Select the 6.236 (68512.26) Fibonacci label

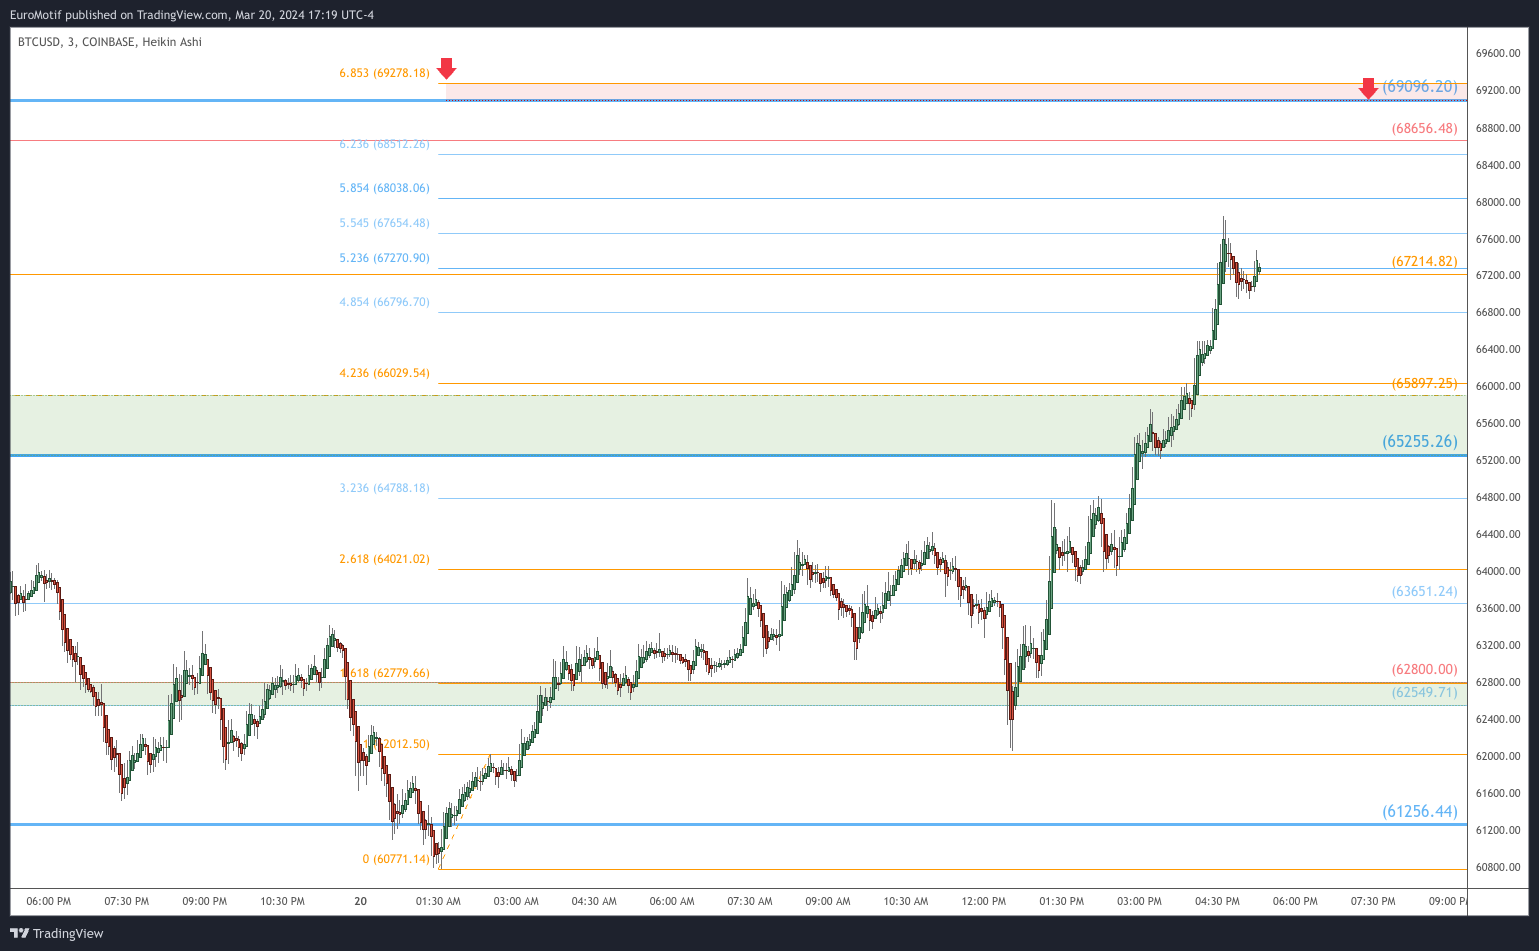385,144
